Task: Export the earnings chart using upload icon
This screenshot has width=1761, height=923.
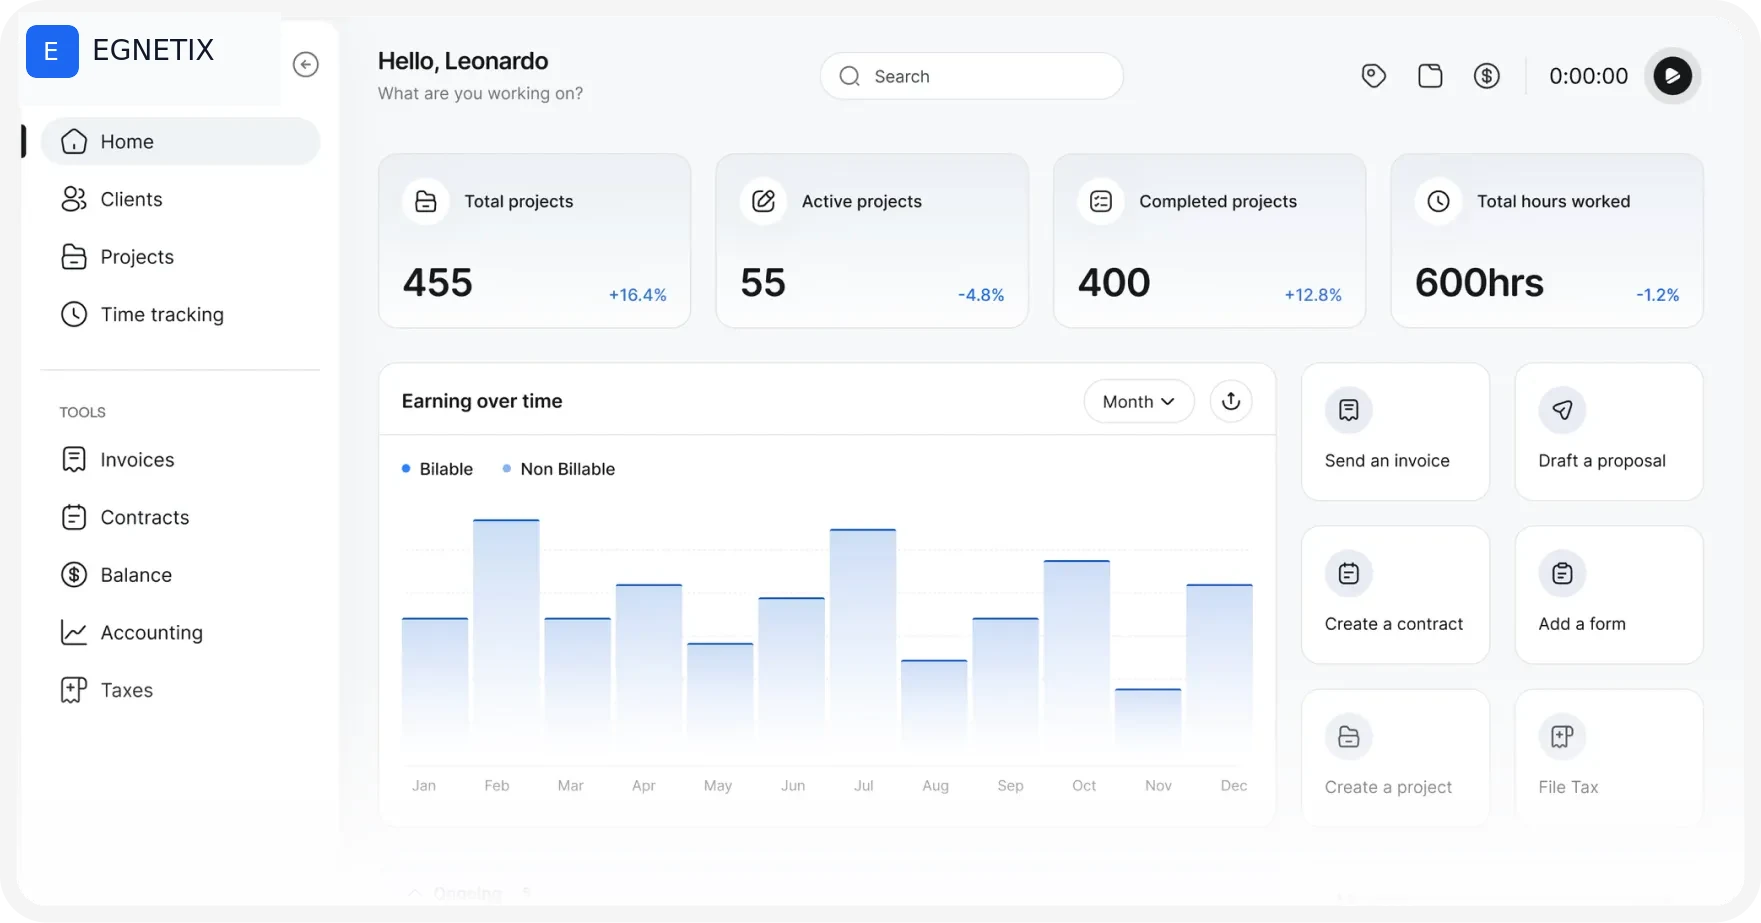Action: coord(1231,401)
